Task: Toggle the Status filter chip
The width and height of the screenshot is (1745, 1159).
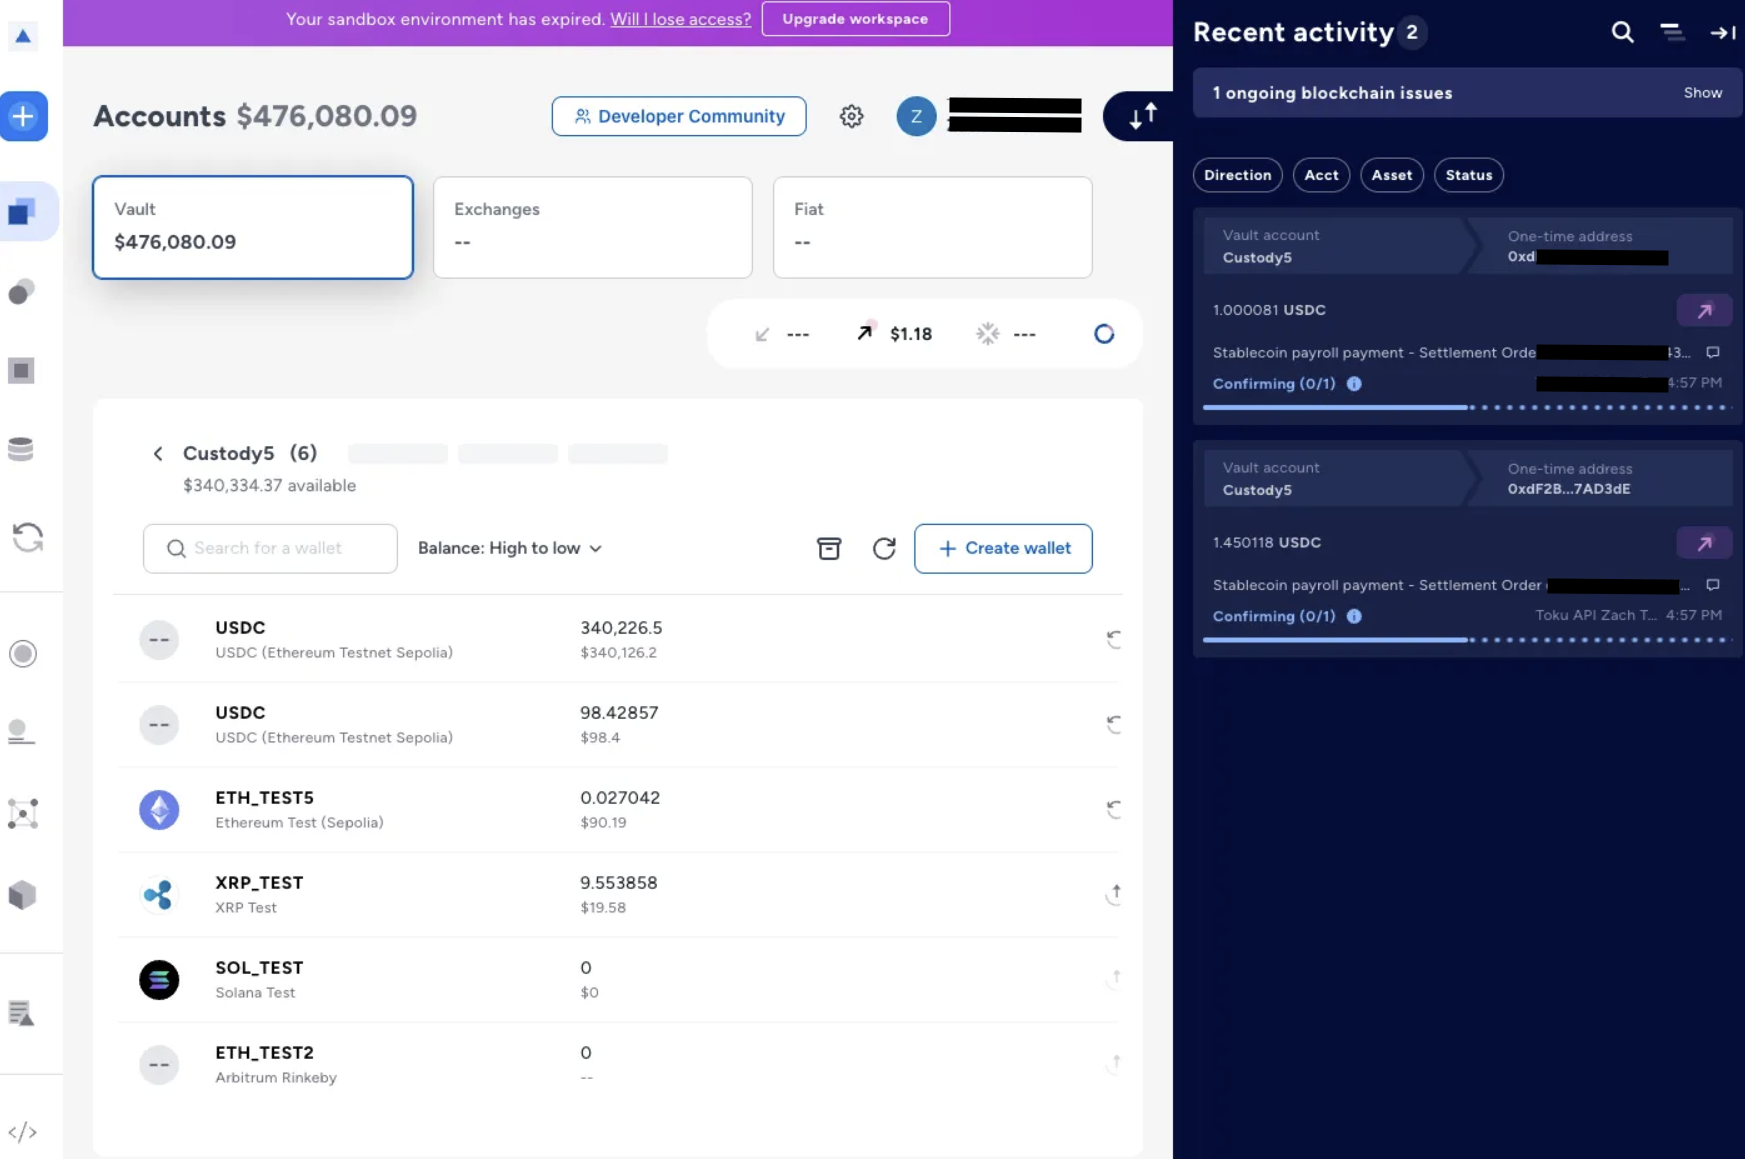Action: tap(1468, 175)
